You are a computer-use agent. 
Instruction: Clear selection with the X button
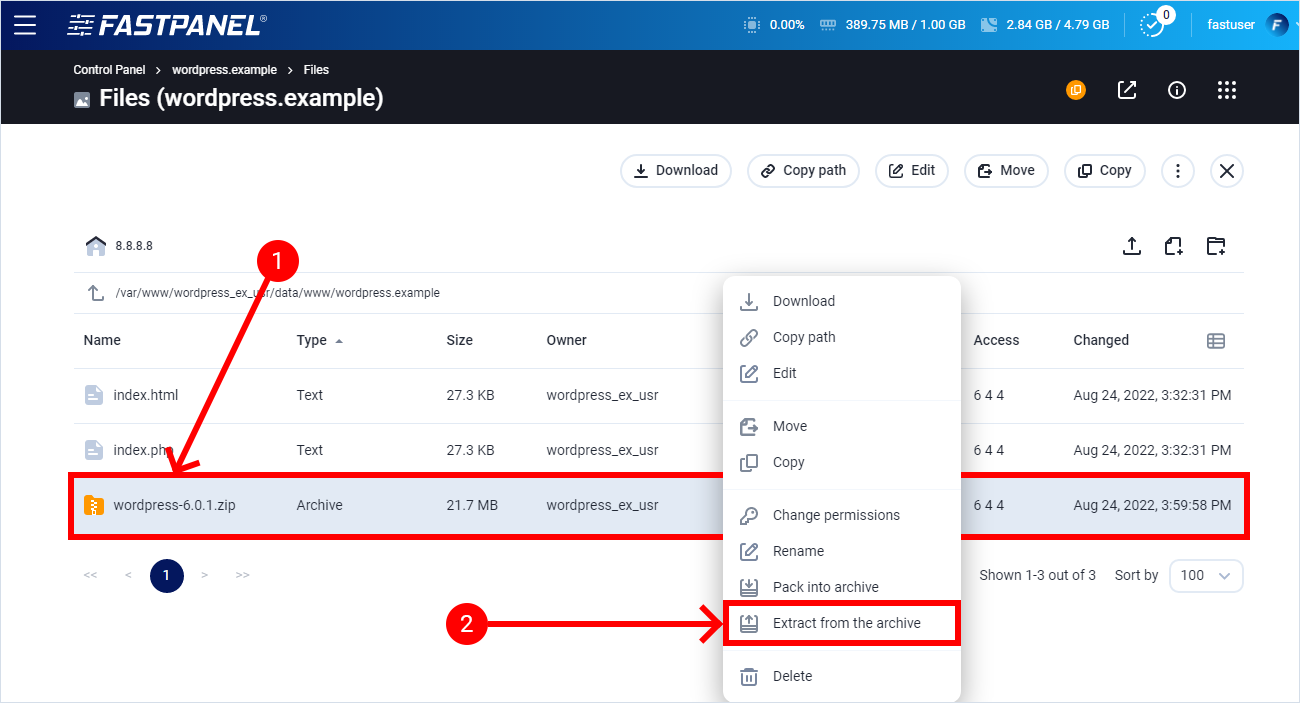click(x=1227, y=171)
